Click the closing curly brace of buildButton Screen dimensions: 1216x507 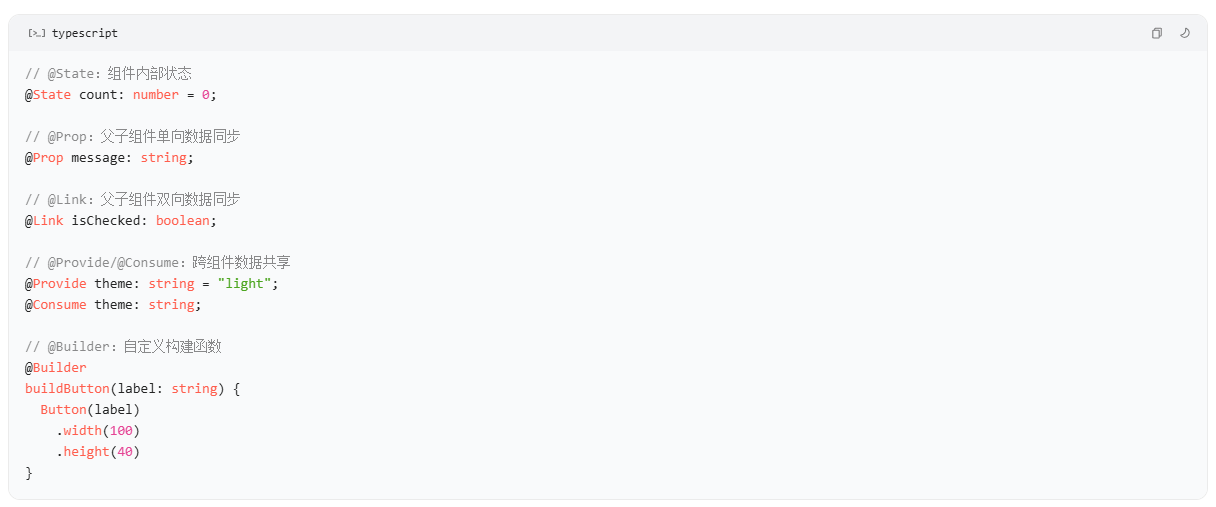(x=29, y=473)
